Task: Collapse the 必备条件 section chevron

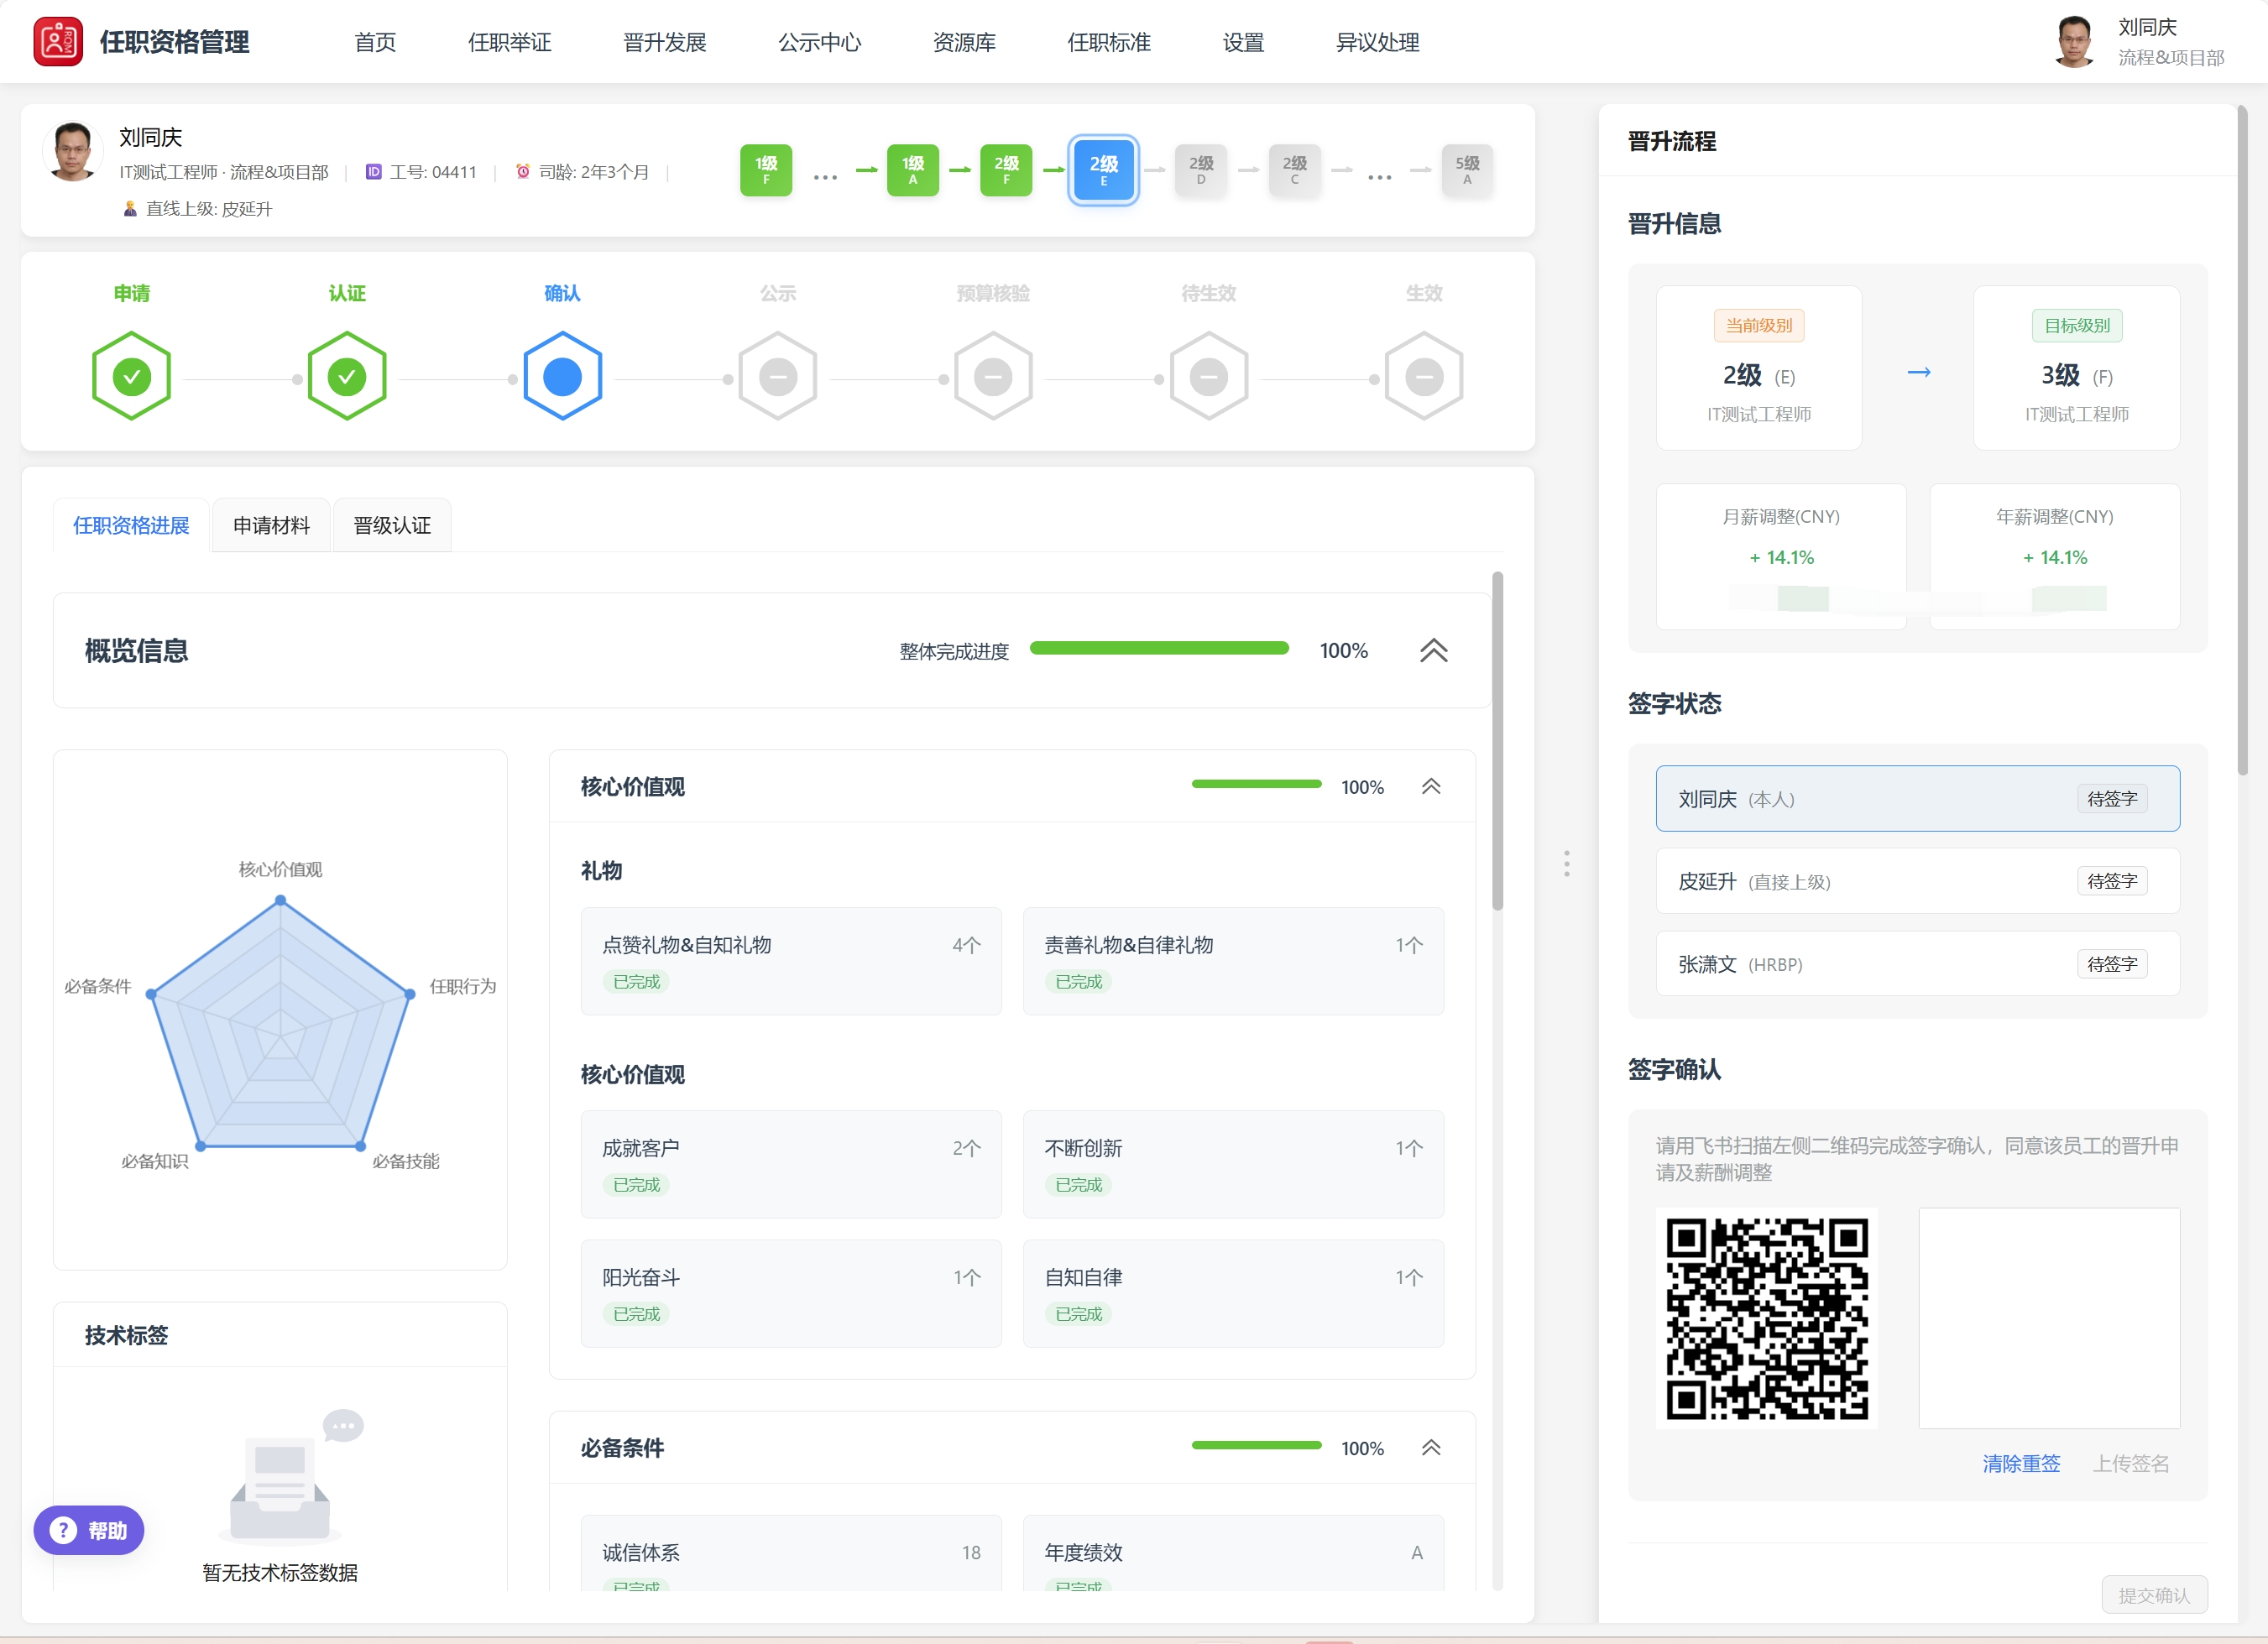Action: tap(1430, 1447)
